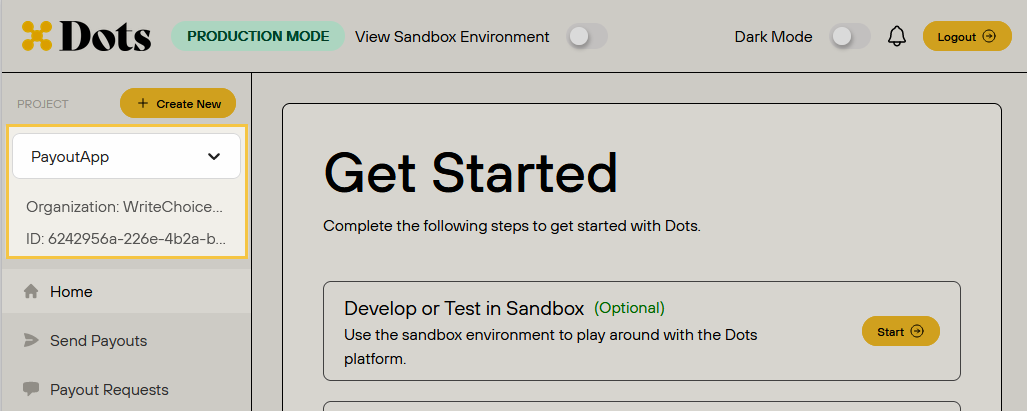Open the Home sidebar item
The image size is (1027, 411).
(126, 291)
